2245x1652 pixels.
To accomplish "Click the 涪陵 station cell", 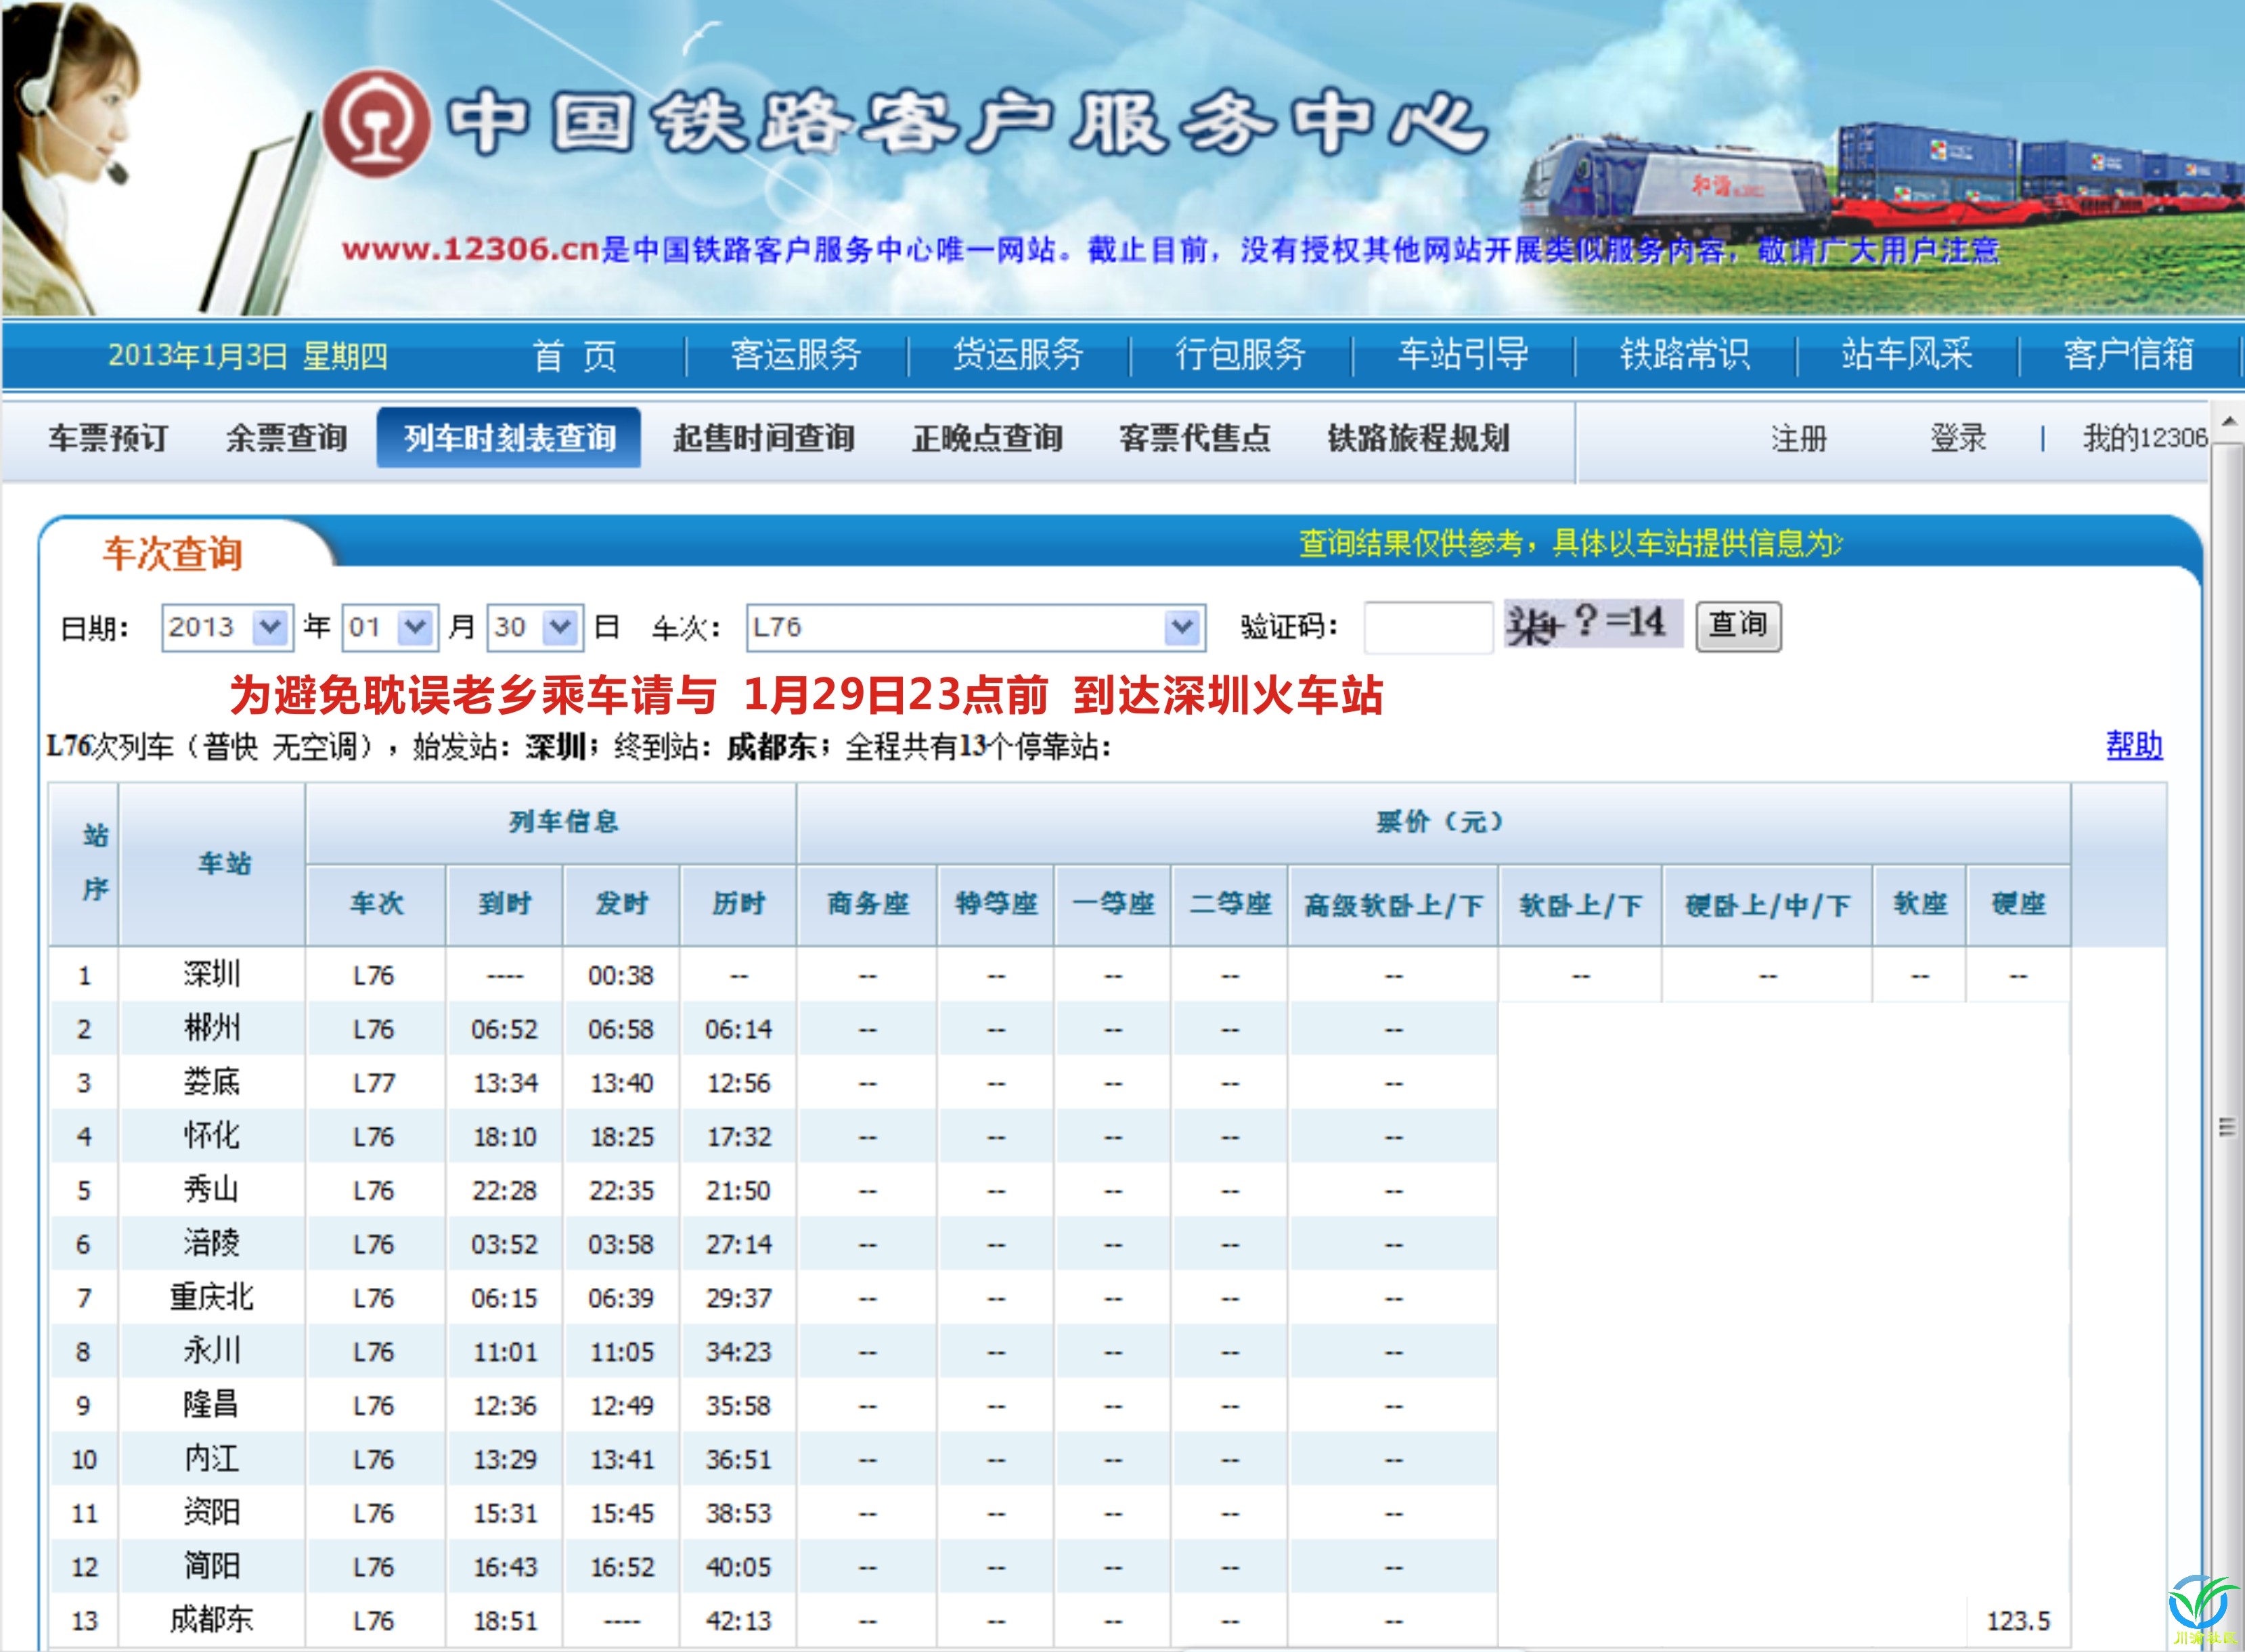I will point(212,1244).
